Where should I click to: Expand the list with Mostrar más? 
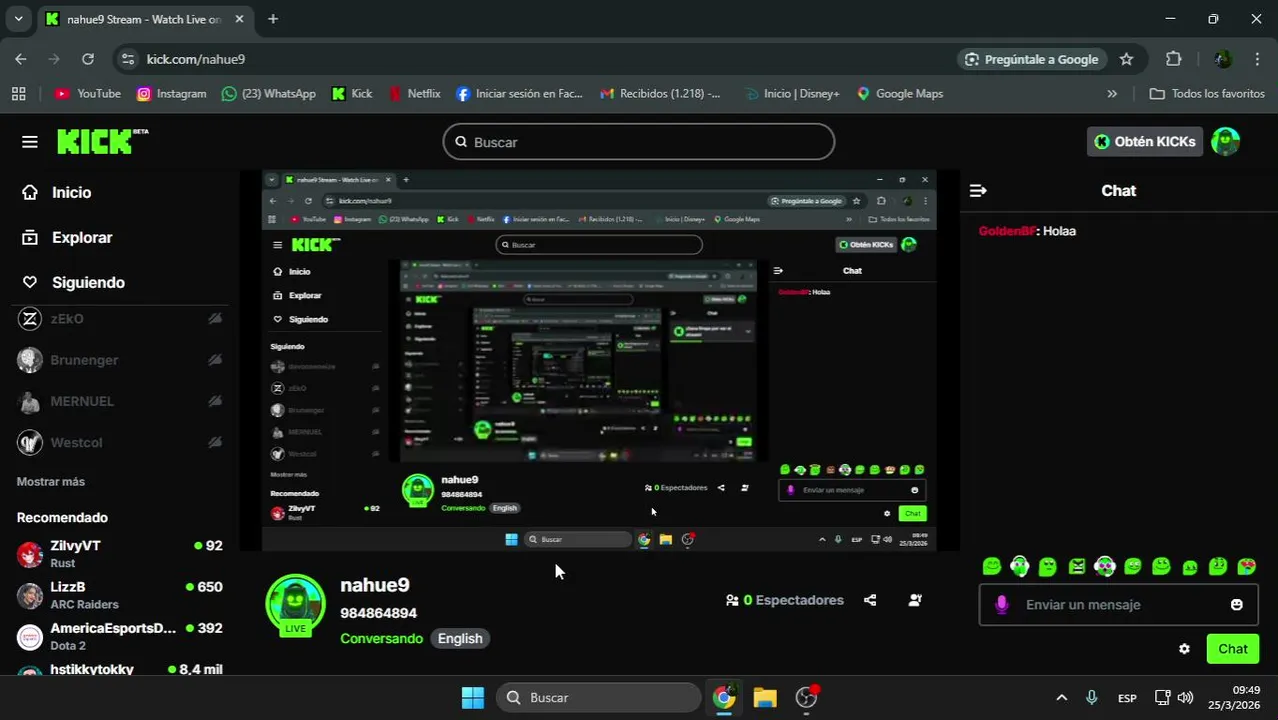pos(51,481)
